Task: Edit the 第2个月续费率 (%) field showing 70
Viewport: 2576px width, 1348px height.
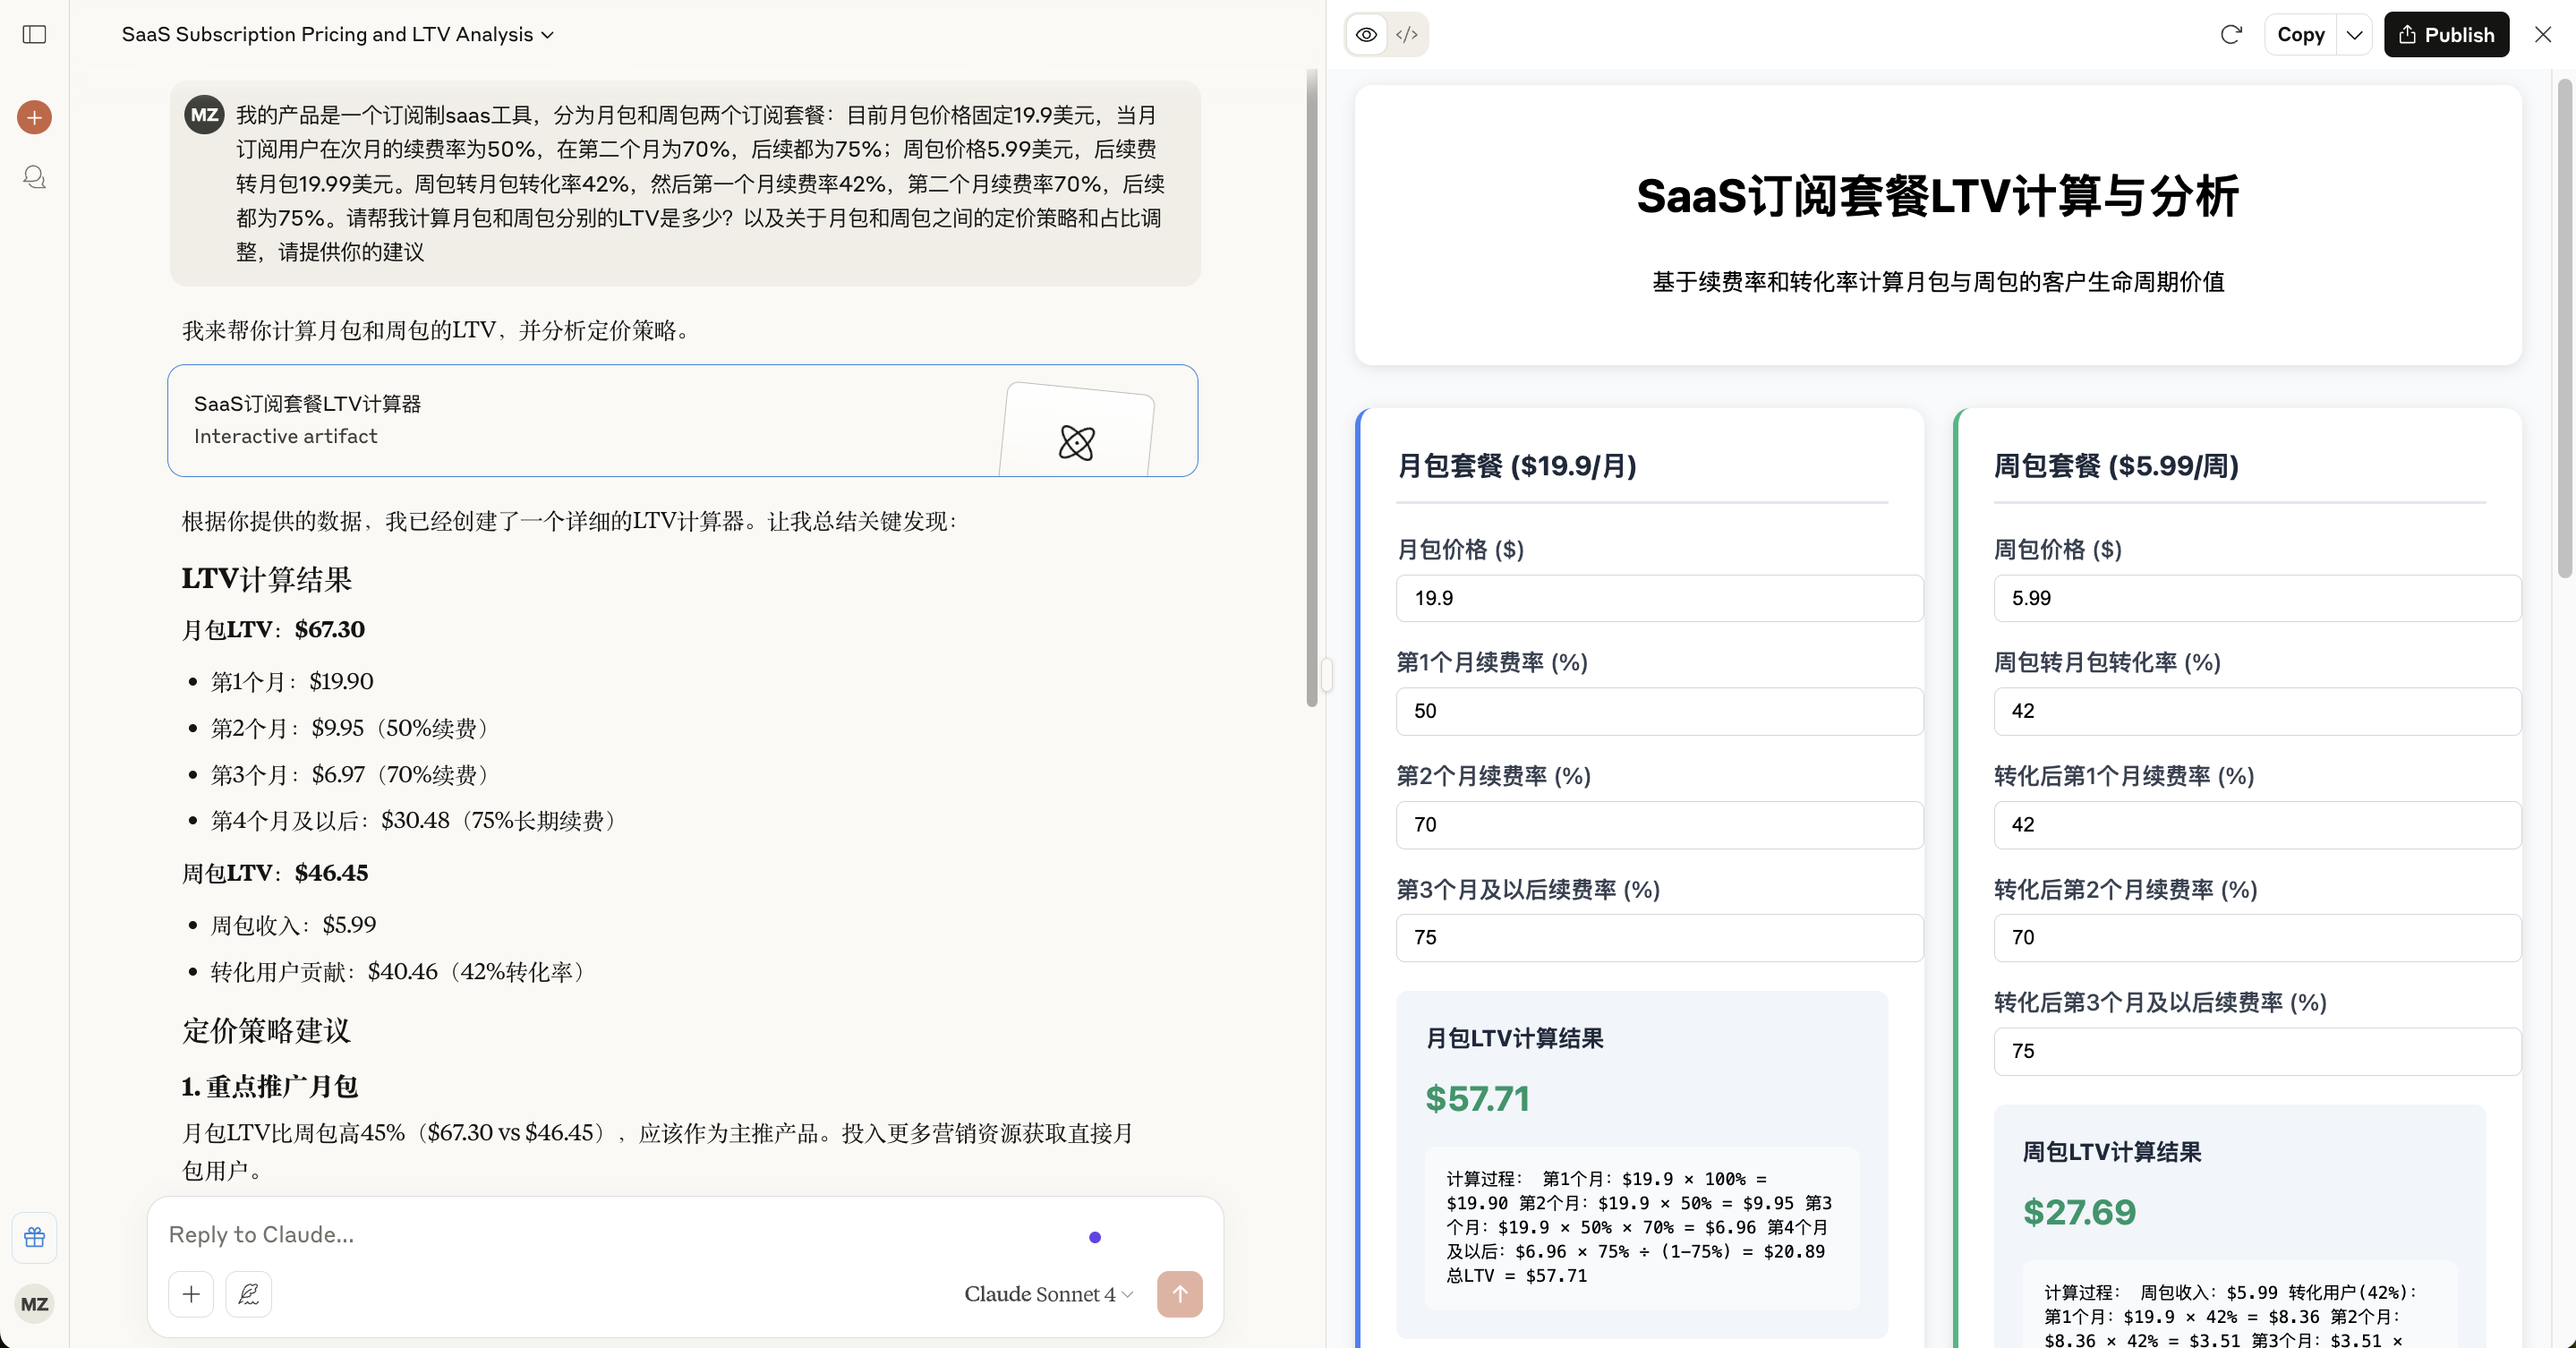Action: 1659,824
